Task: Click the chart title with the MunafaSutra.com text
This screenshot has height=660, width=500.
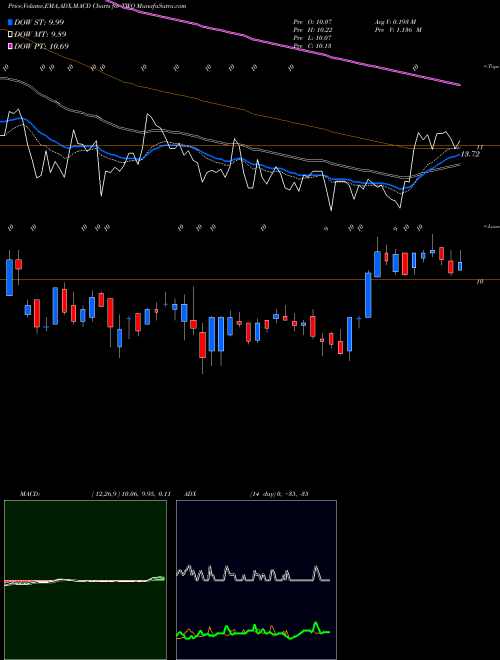Action: 97,6
